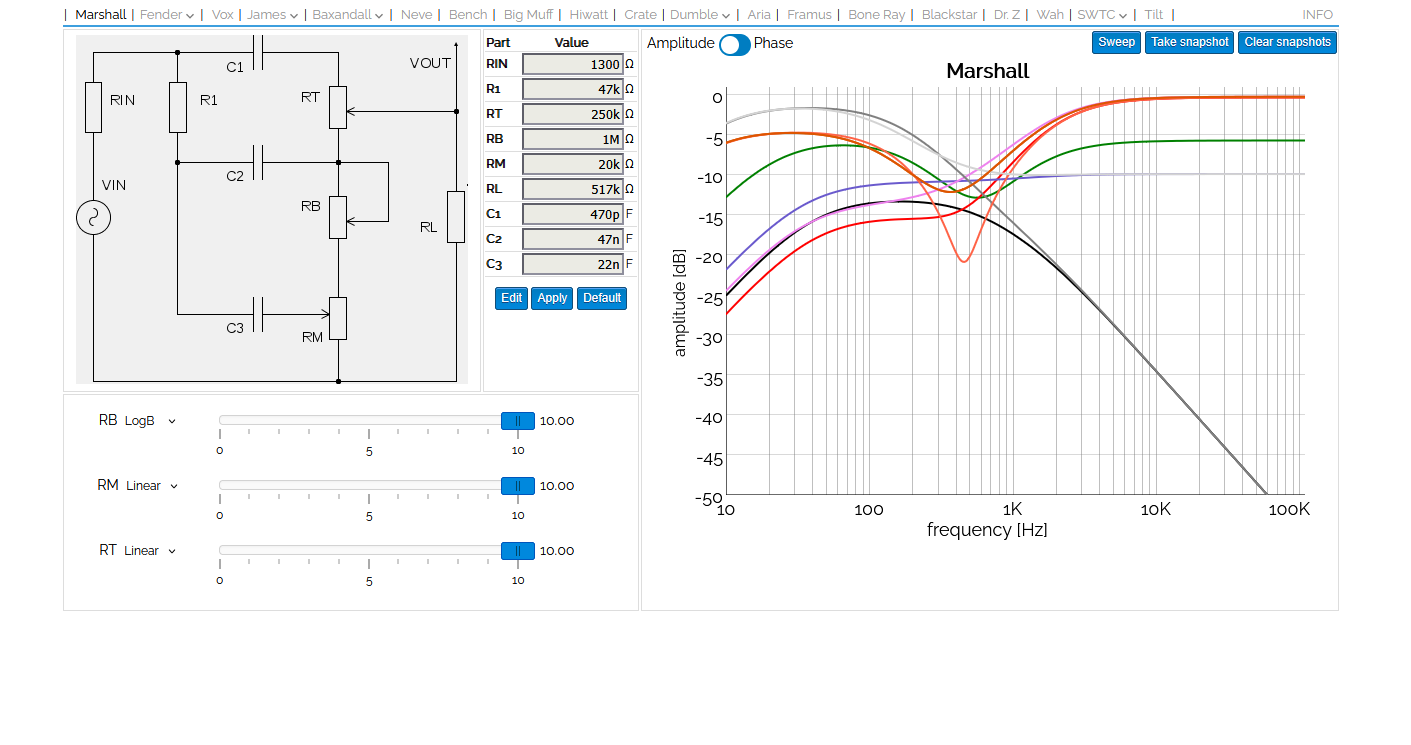1411x745 pixels.
Task: Open the Blackstar tone stack tab
Action: (x=949, y=15)
